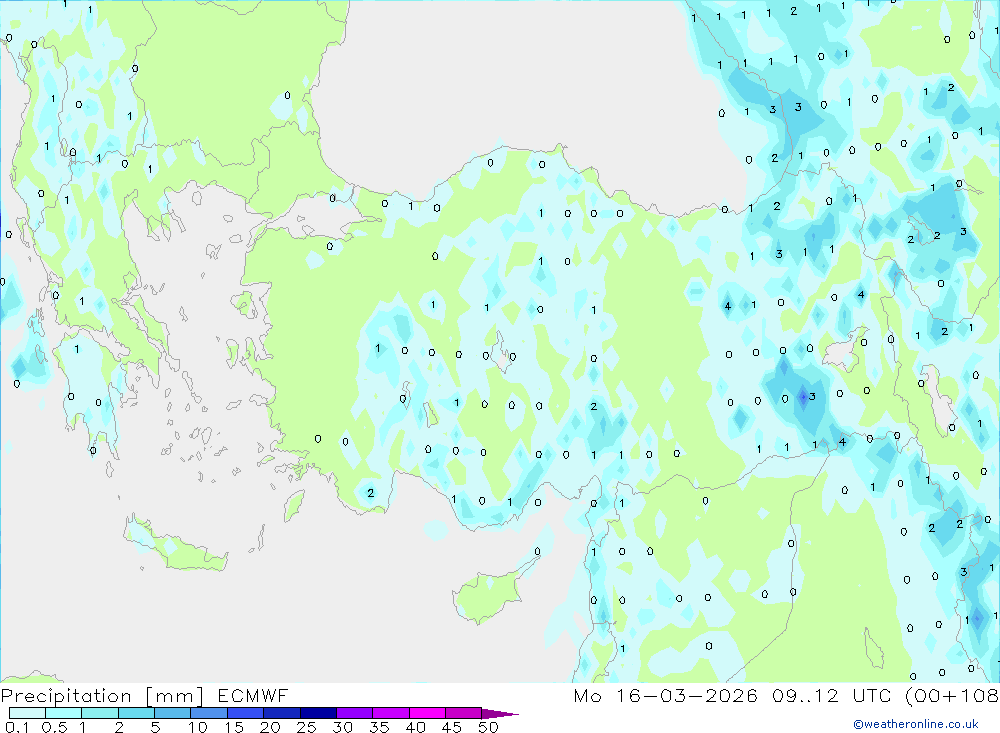
Task: Choose the 20–25 mm legend color swatch
Action: tap(282, 713)
